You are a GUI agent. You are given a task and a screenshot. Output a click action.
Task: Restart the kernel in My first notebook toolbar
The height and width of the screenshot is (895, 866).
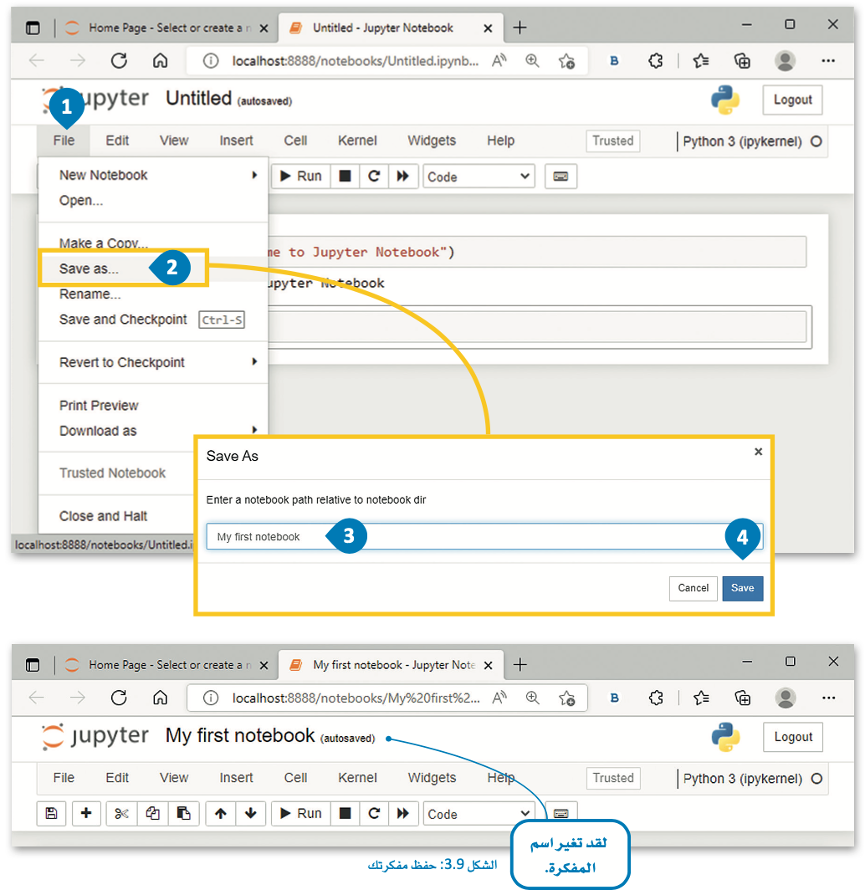pyautogui.click(x=374, y=813)
